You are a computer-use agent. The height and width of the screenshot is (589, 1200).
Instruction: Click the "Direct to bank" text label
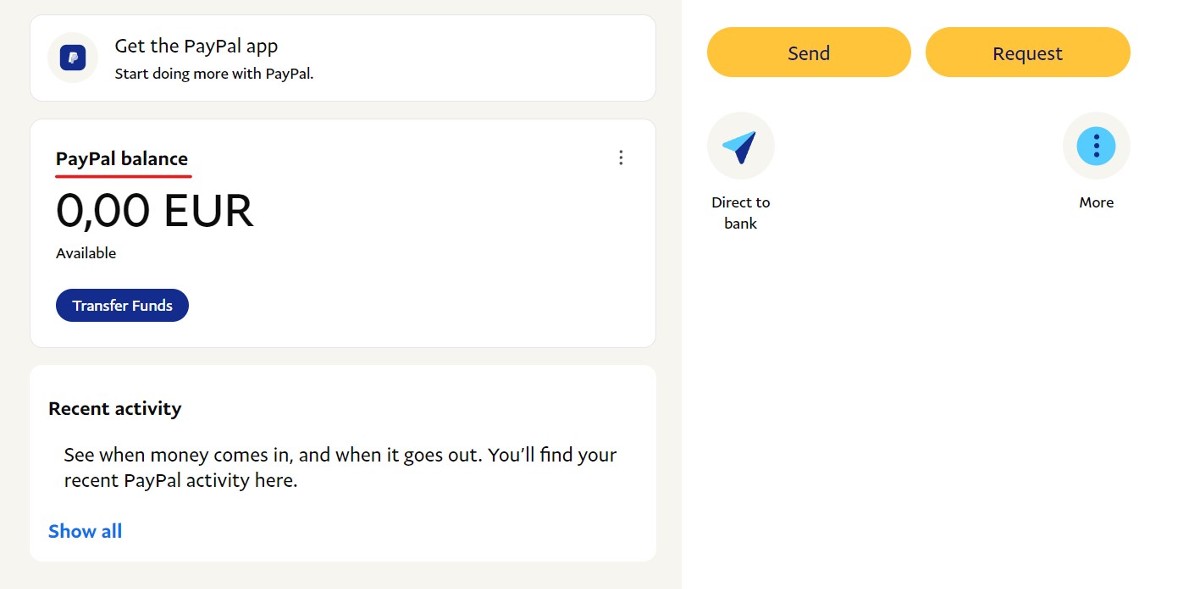[740, 212]
